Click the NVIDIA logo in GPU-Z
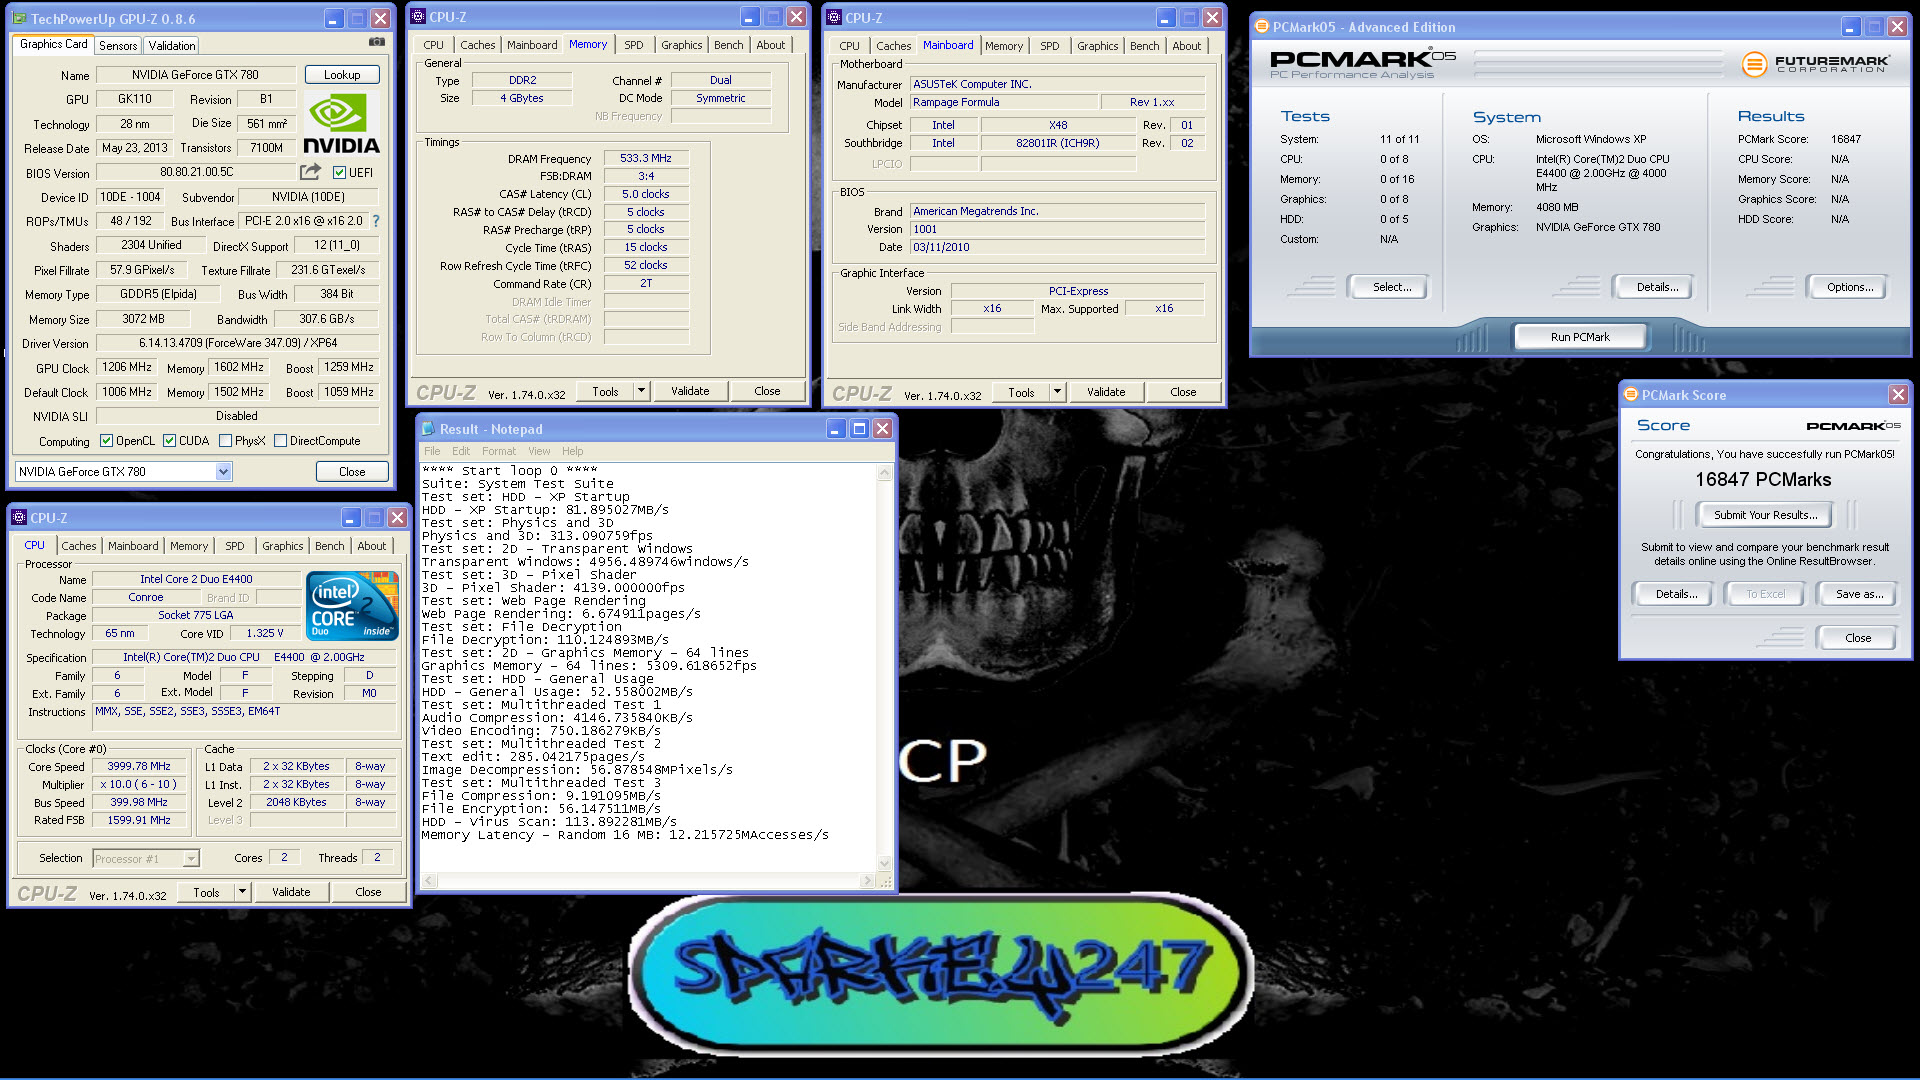The height and width of the screenshot is (1080, 1920). [341, 124]
